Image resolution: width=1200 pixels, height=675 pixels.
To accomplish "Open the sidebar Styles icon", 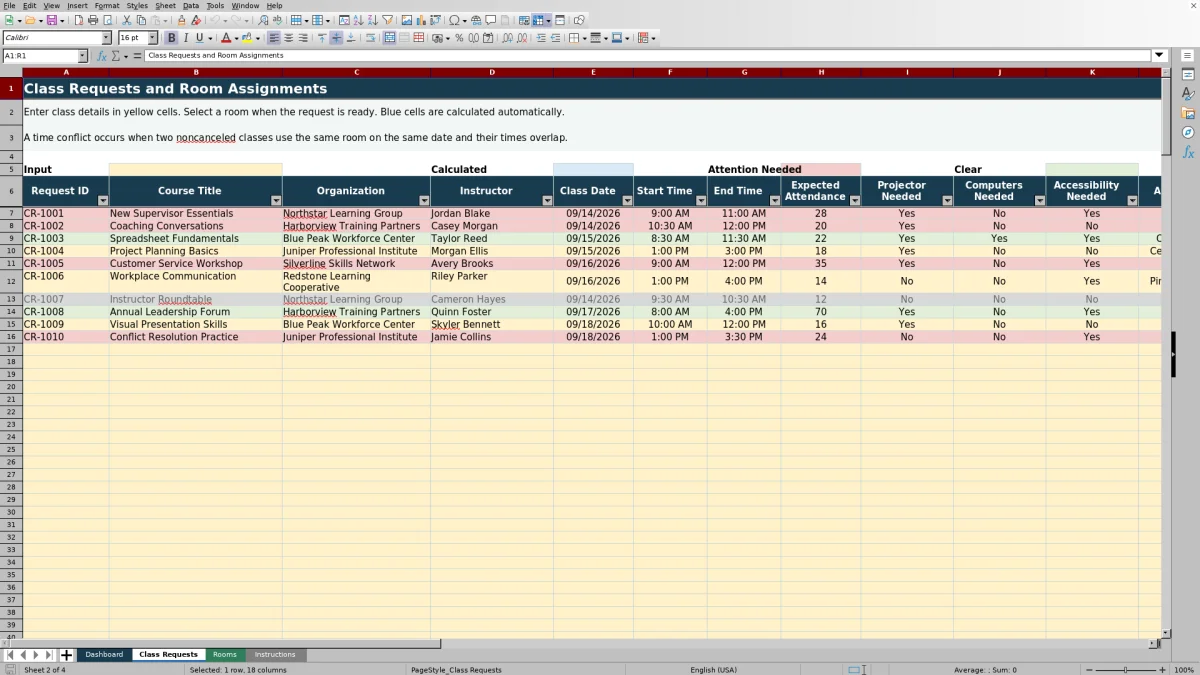I will coord(1188,94).
